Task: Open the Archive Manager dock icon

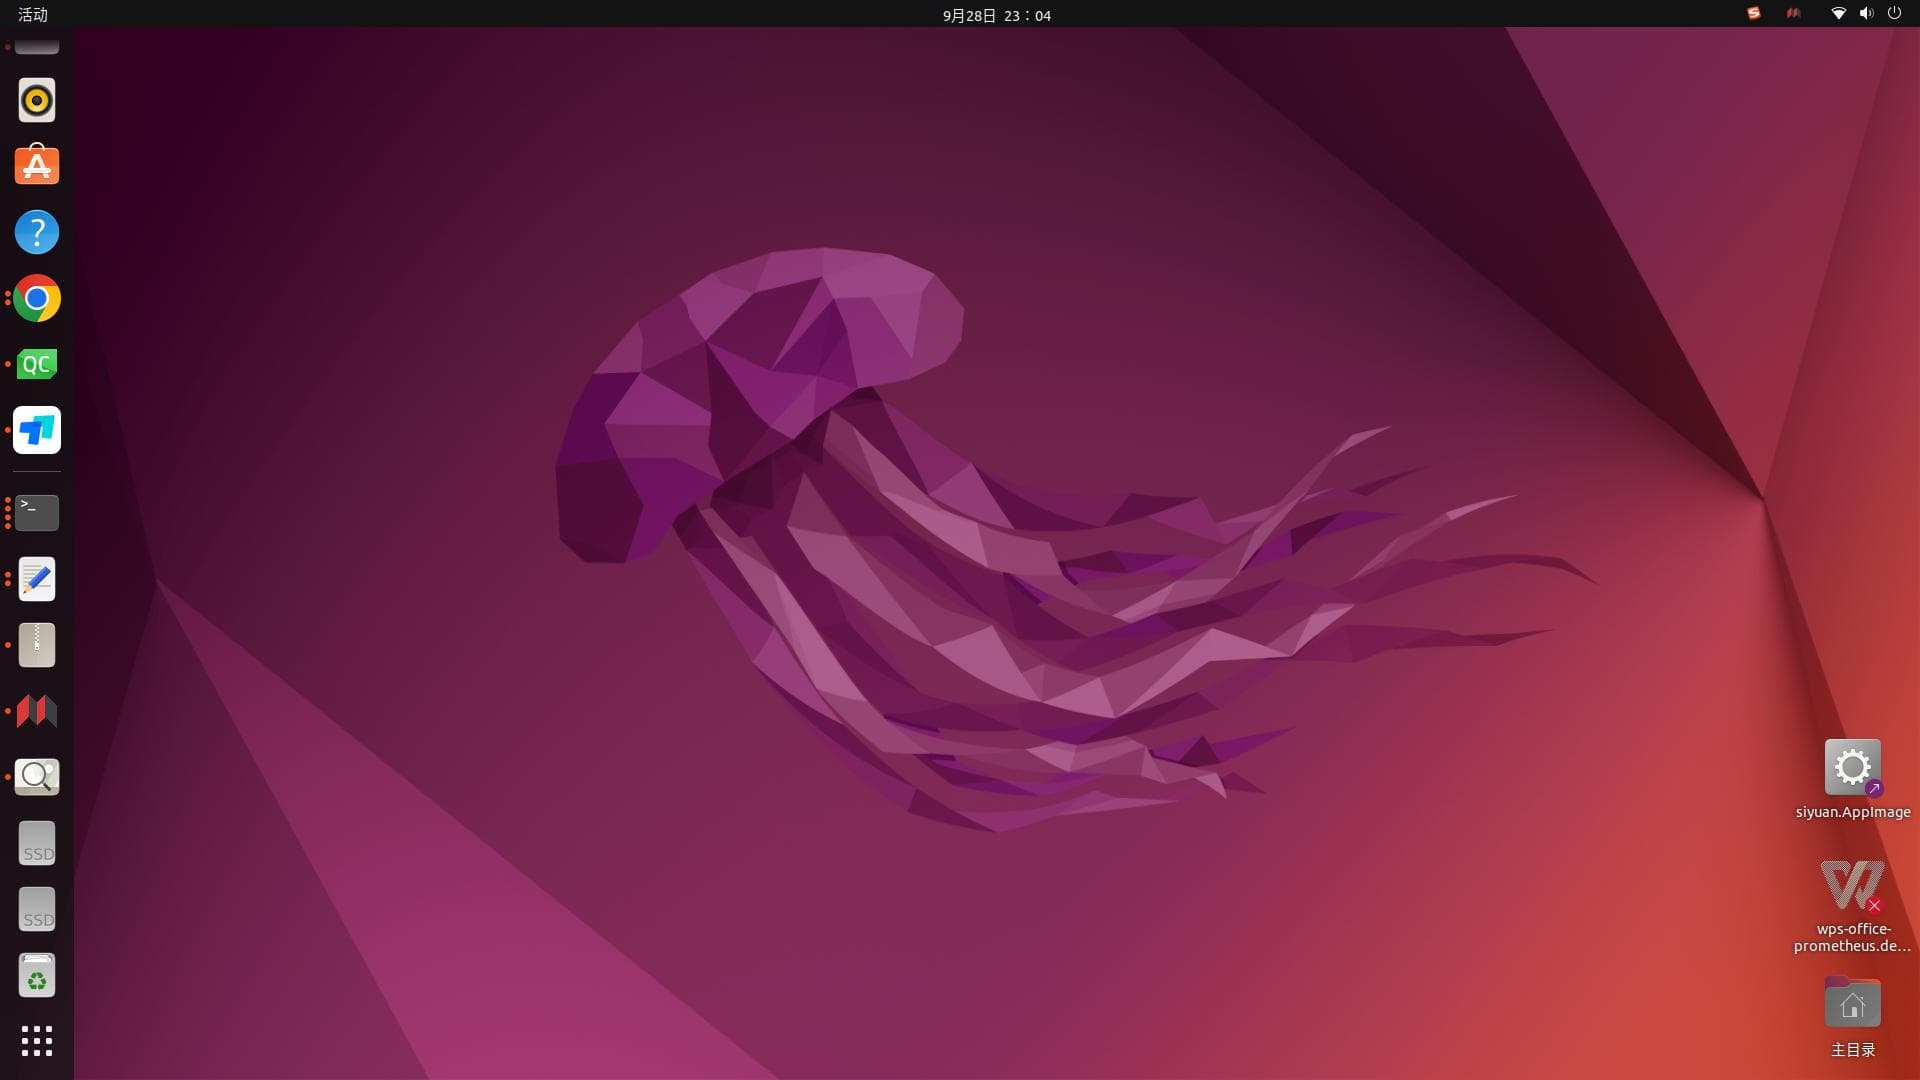Action: point(37,645)
